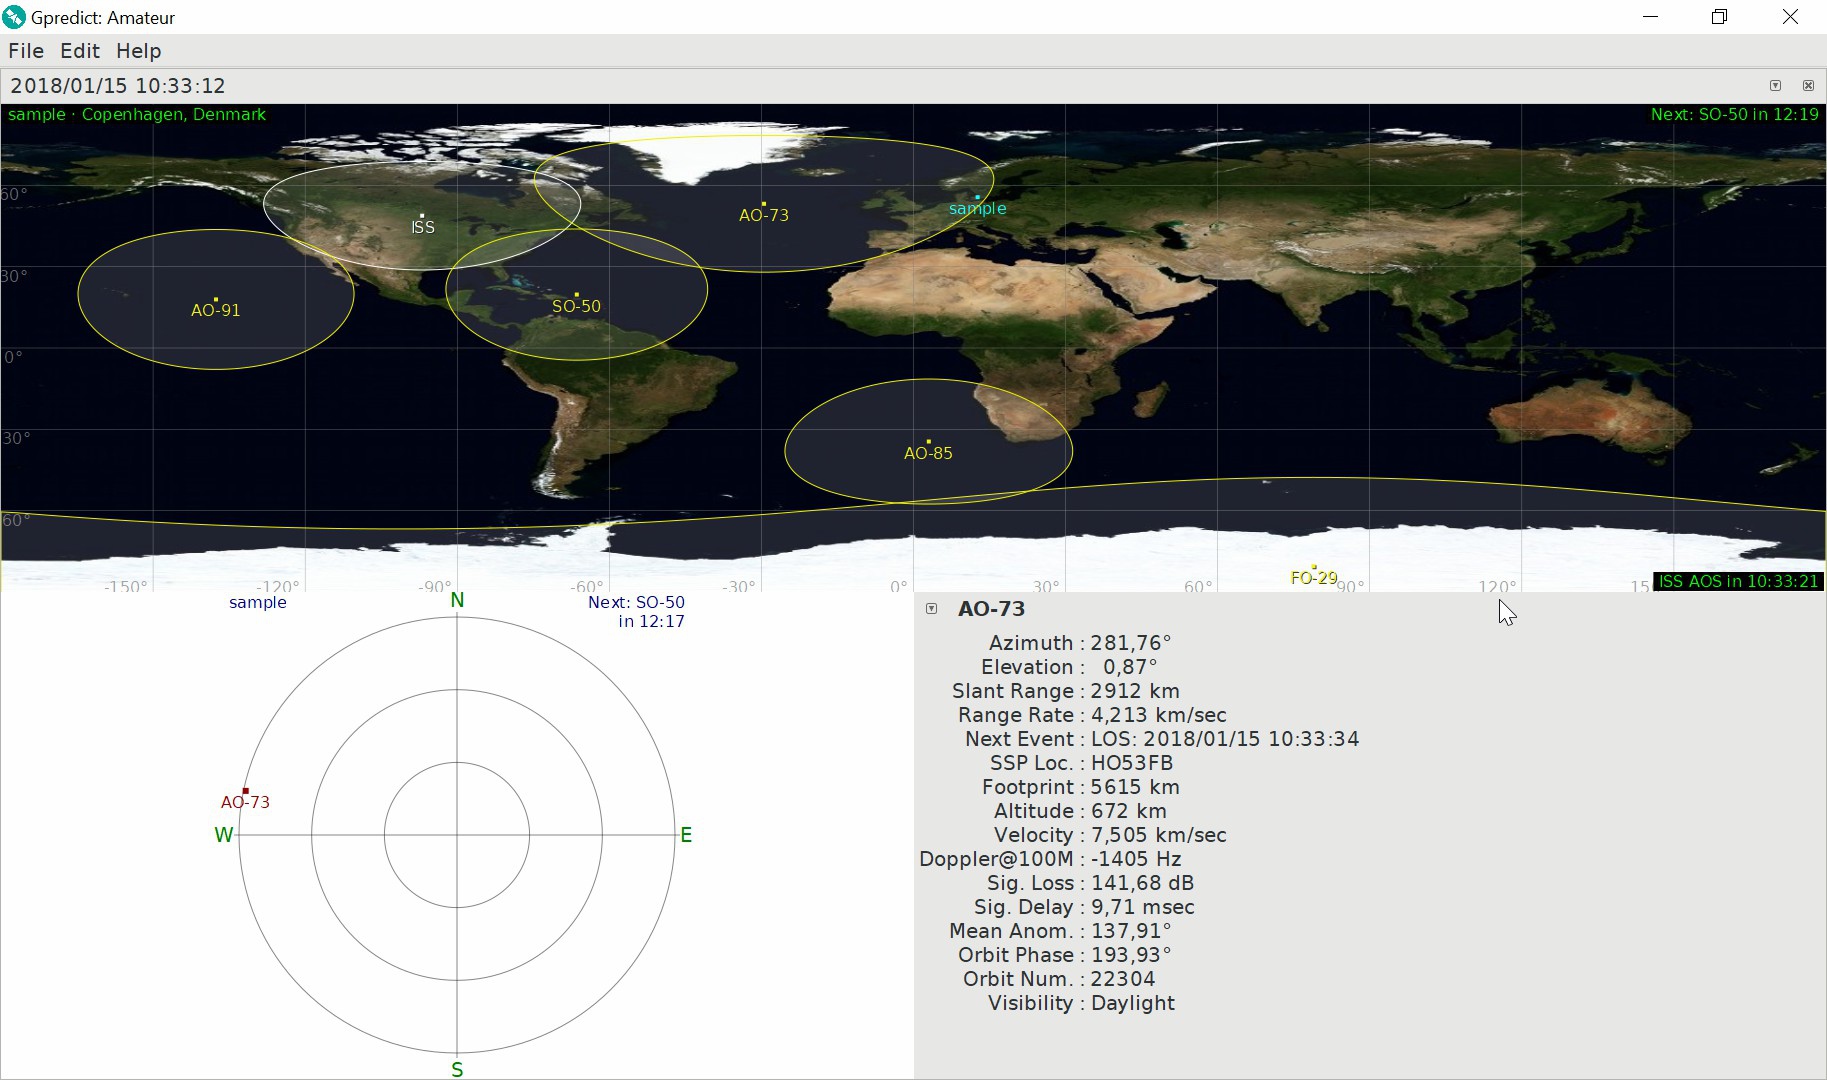Click the AO-73 marker in the polar view
Image resolution: width=1827 pixels, height=1080 pixels.
click(246, 799)
